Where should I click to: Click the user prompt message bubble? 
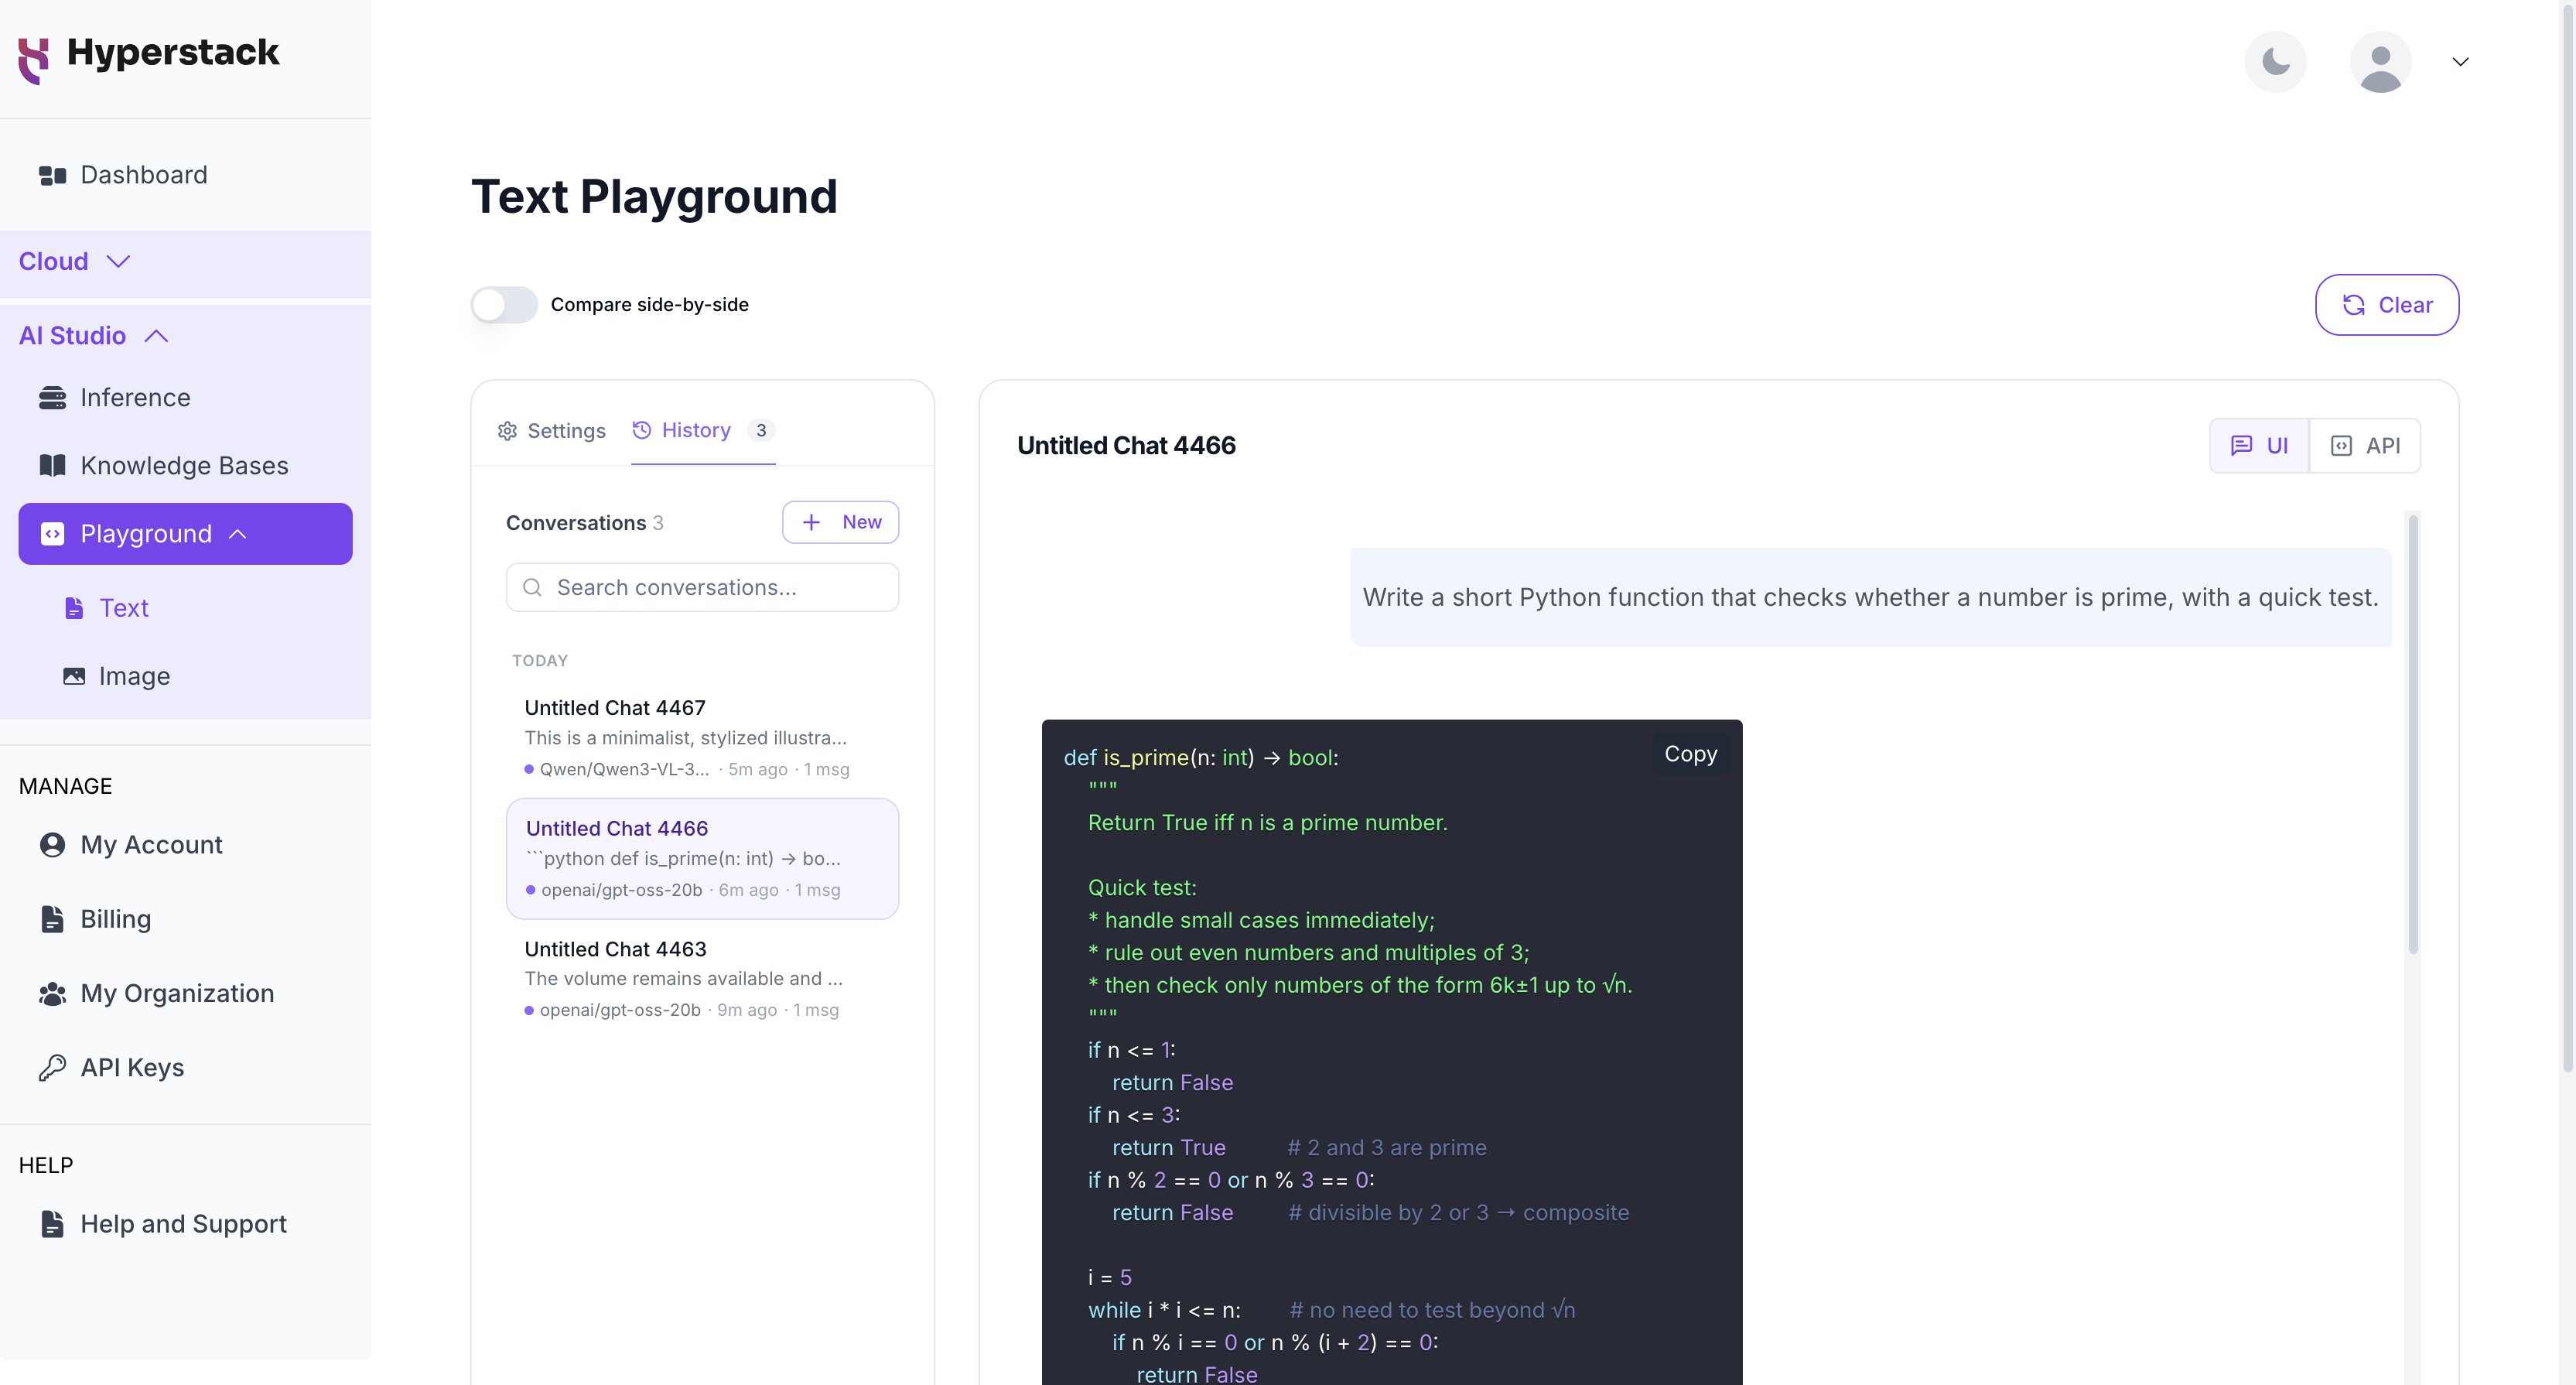1870,597
